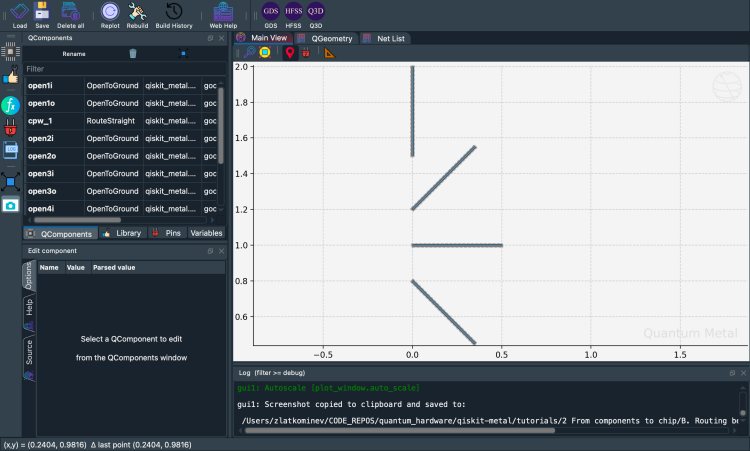This screenshot has width=750, height=451.
Task: Select the open1i component row
Action: point(121,86)
